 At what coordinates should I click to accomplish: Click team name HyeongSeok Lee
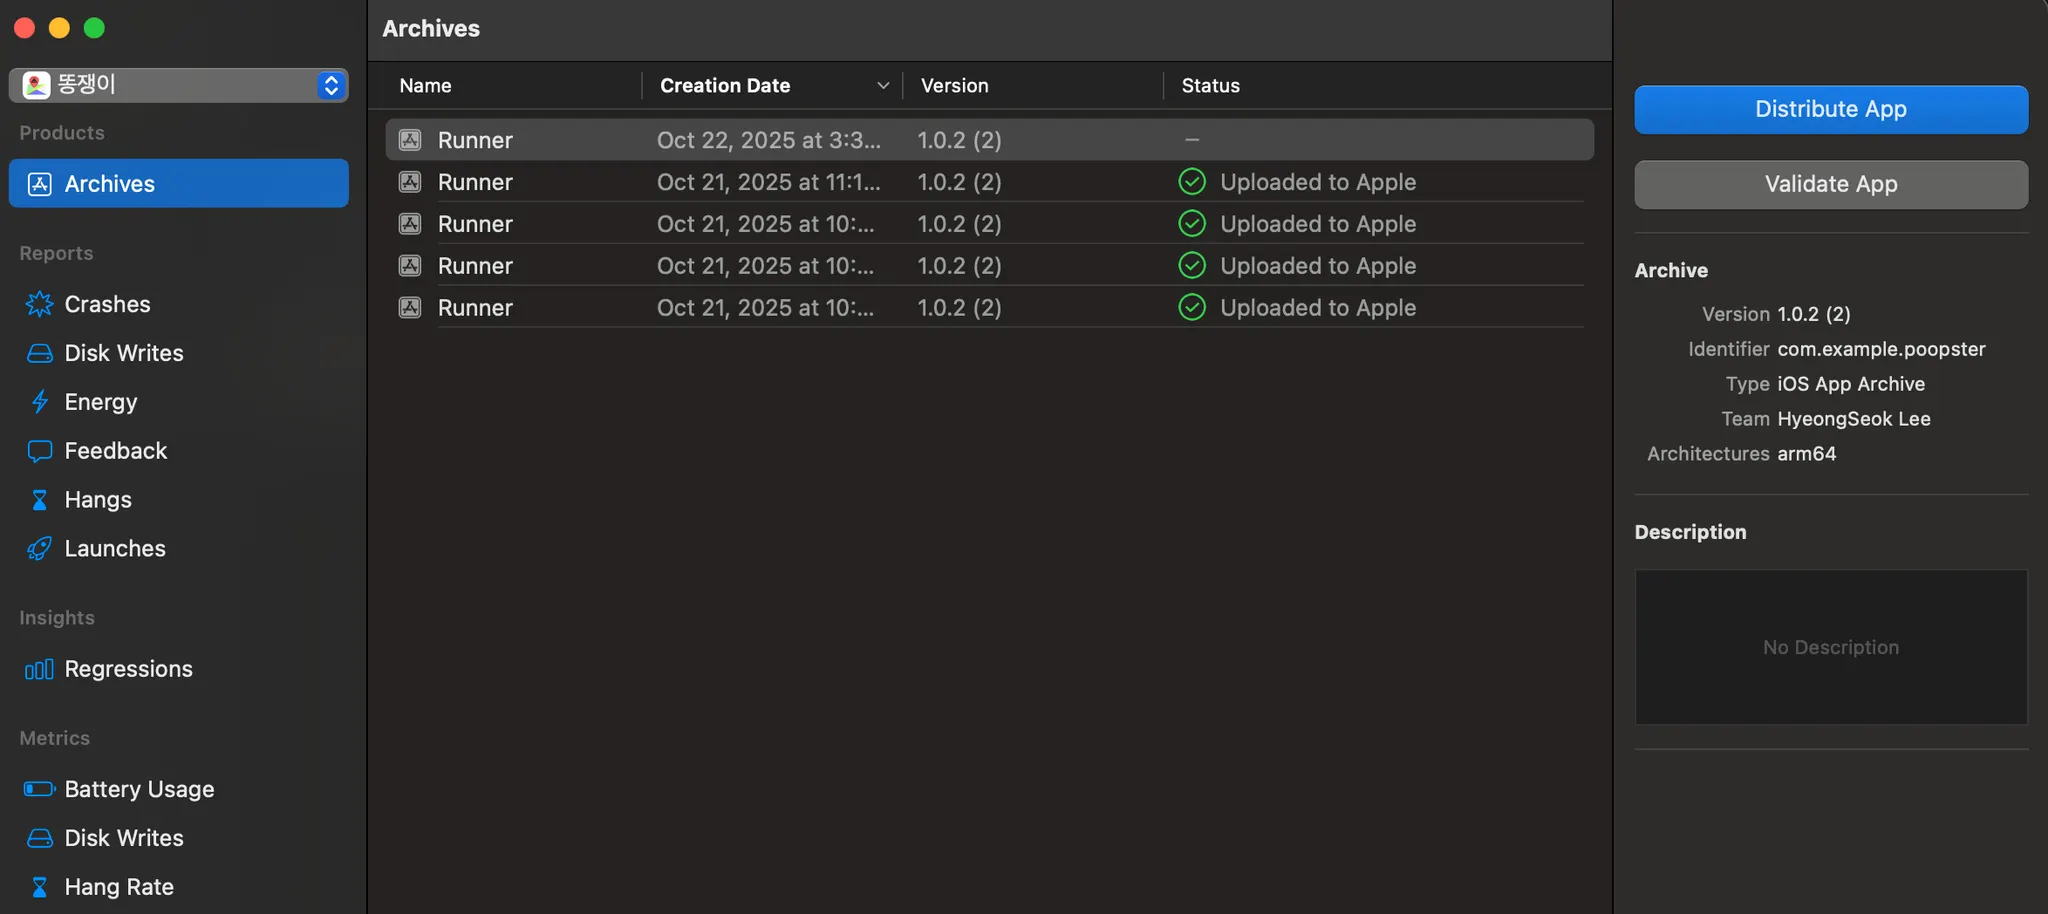1853,419
